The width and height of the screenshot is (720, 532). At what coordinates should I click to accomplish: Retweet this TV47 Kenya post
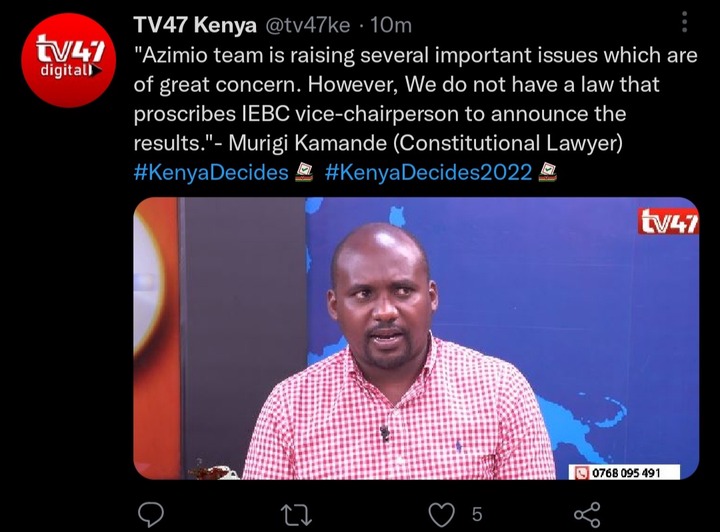click(x=297, y=515)
